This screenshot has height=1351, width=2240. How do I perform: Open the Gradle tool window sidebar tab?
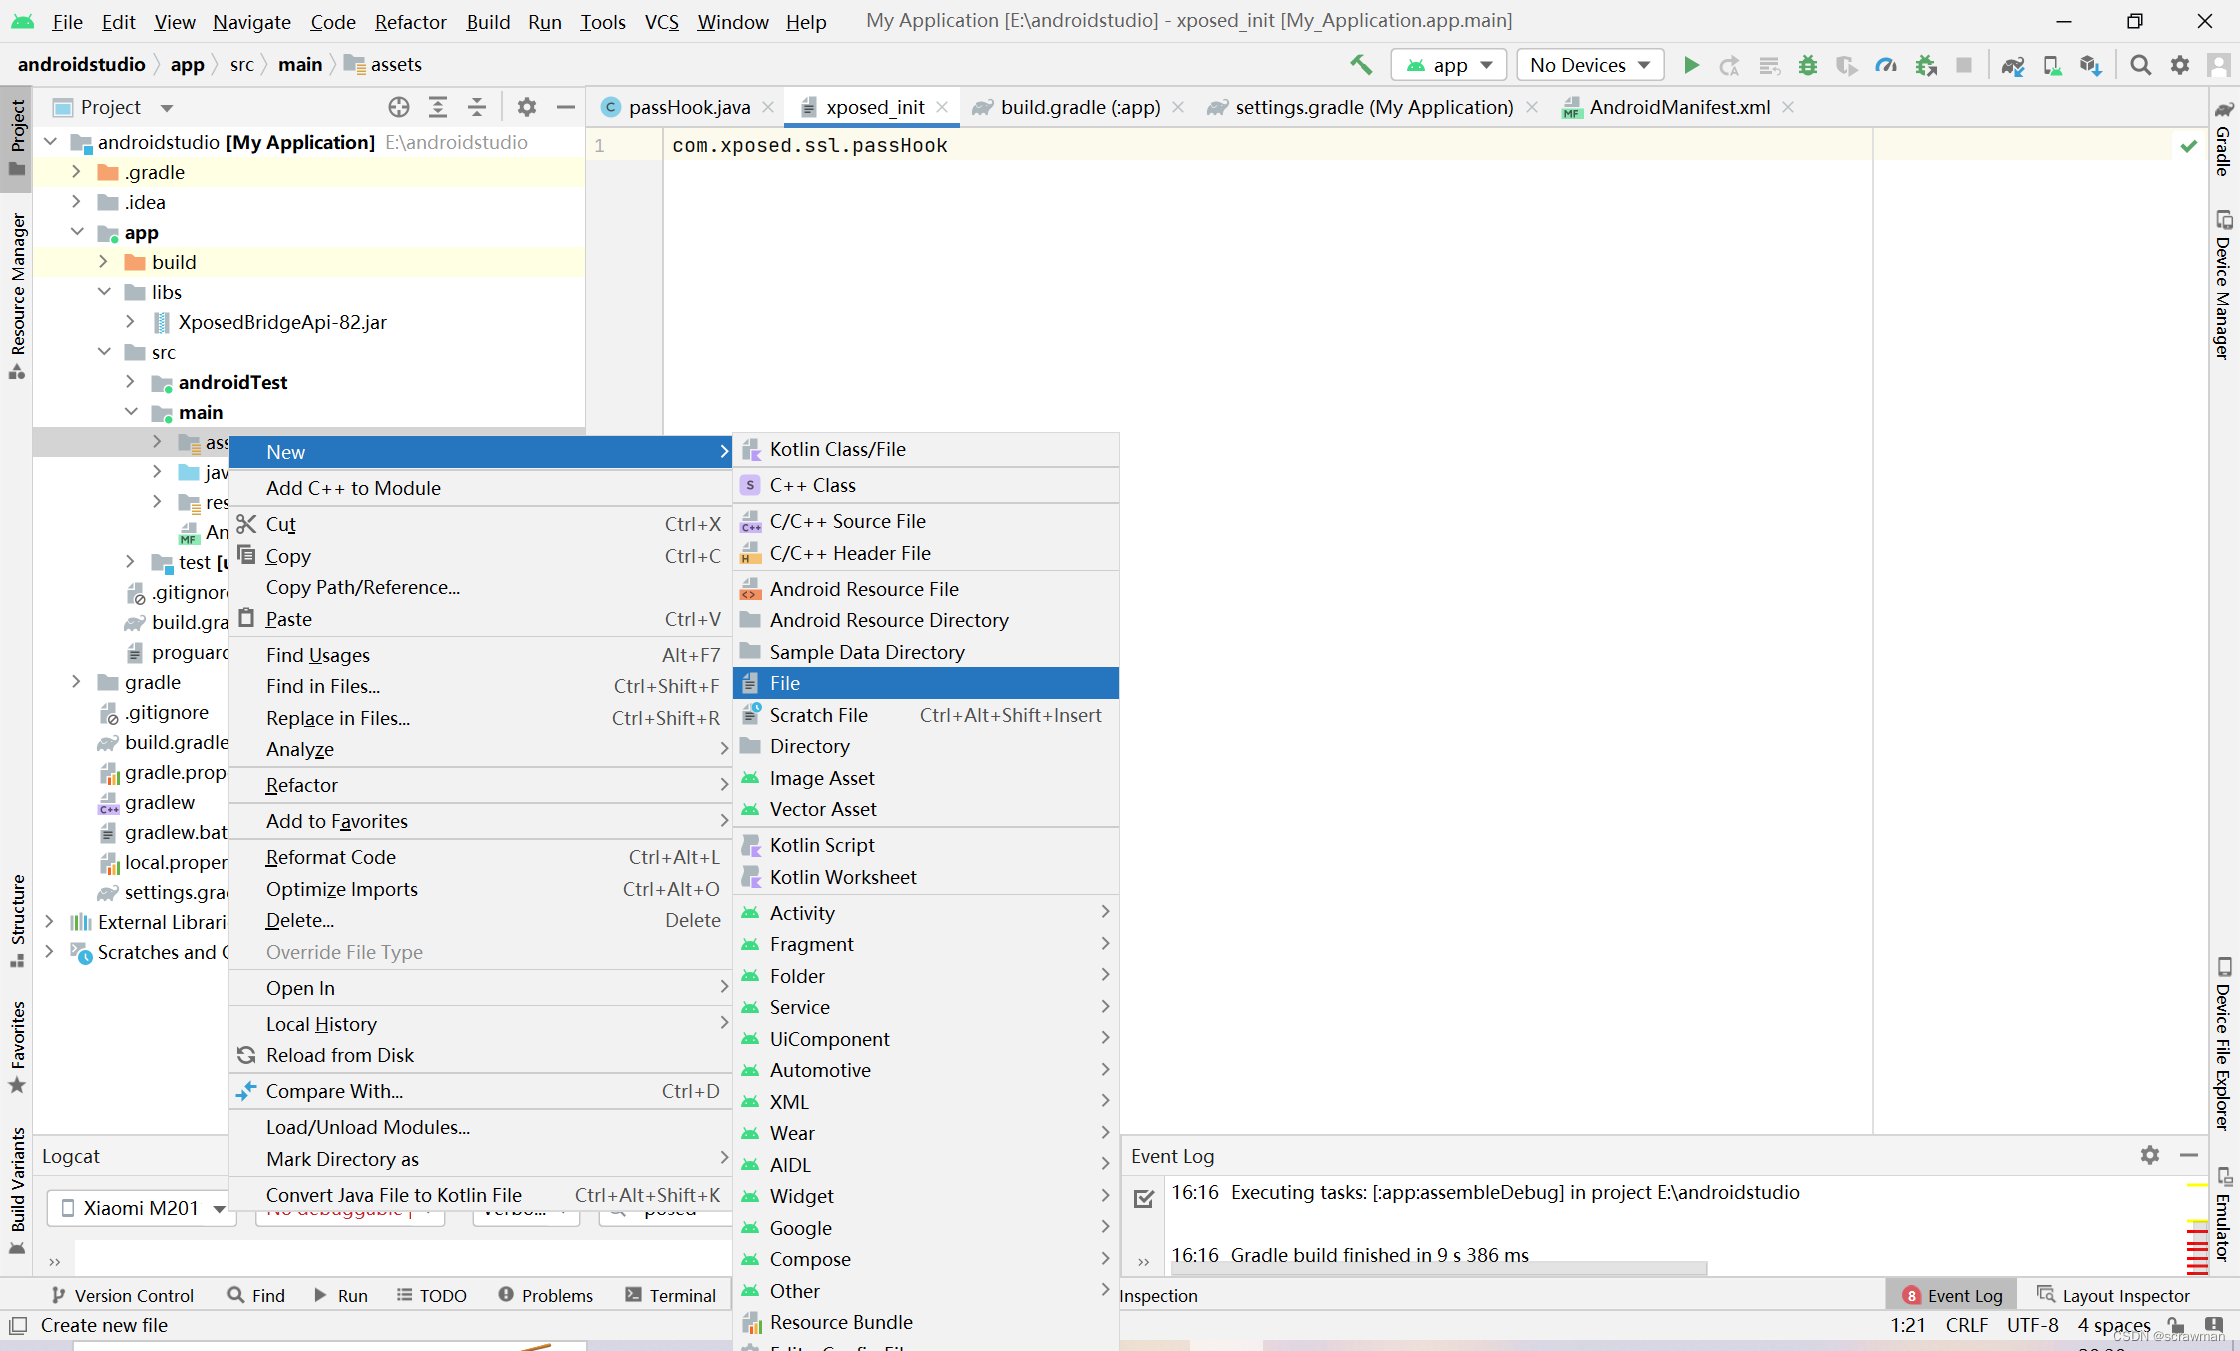2224,138
